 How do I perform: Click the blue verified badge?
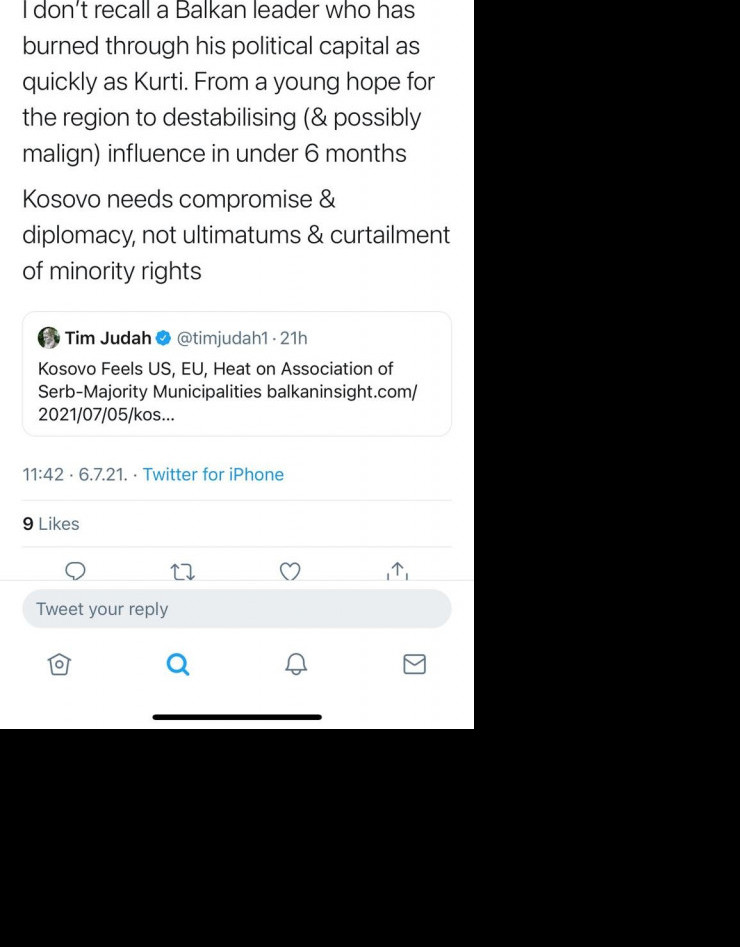pyautogui.click(x=163, y=338)
